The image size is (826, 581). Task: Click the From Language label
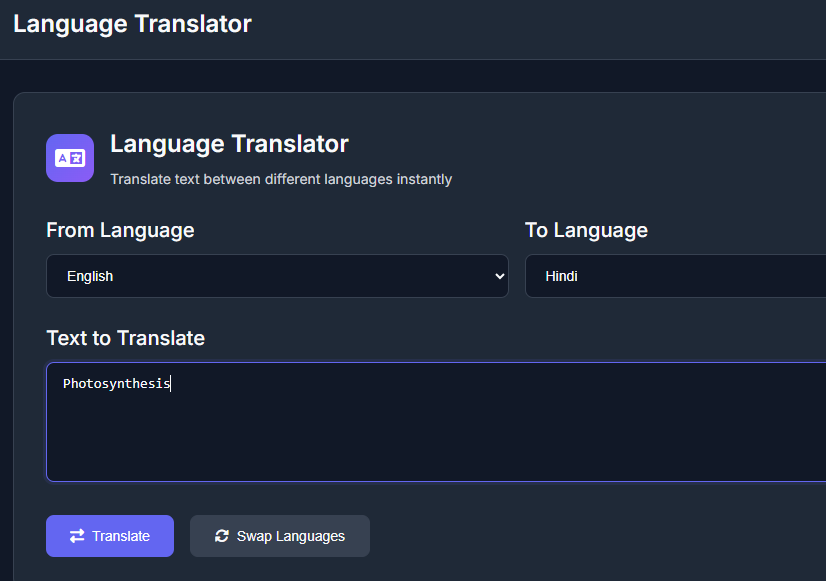pyautogui.click(x=119, y=230)
